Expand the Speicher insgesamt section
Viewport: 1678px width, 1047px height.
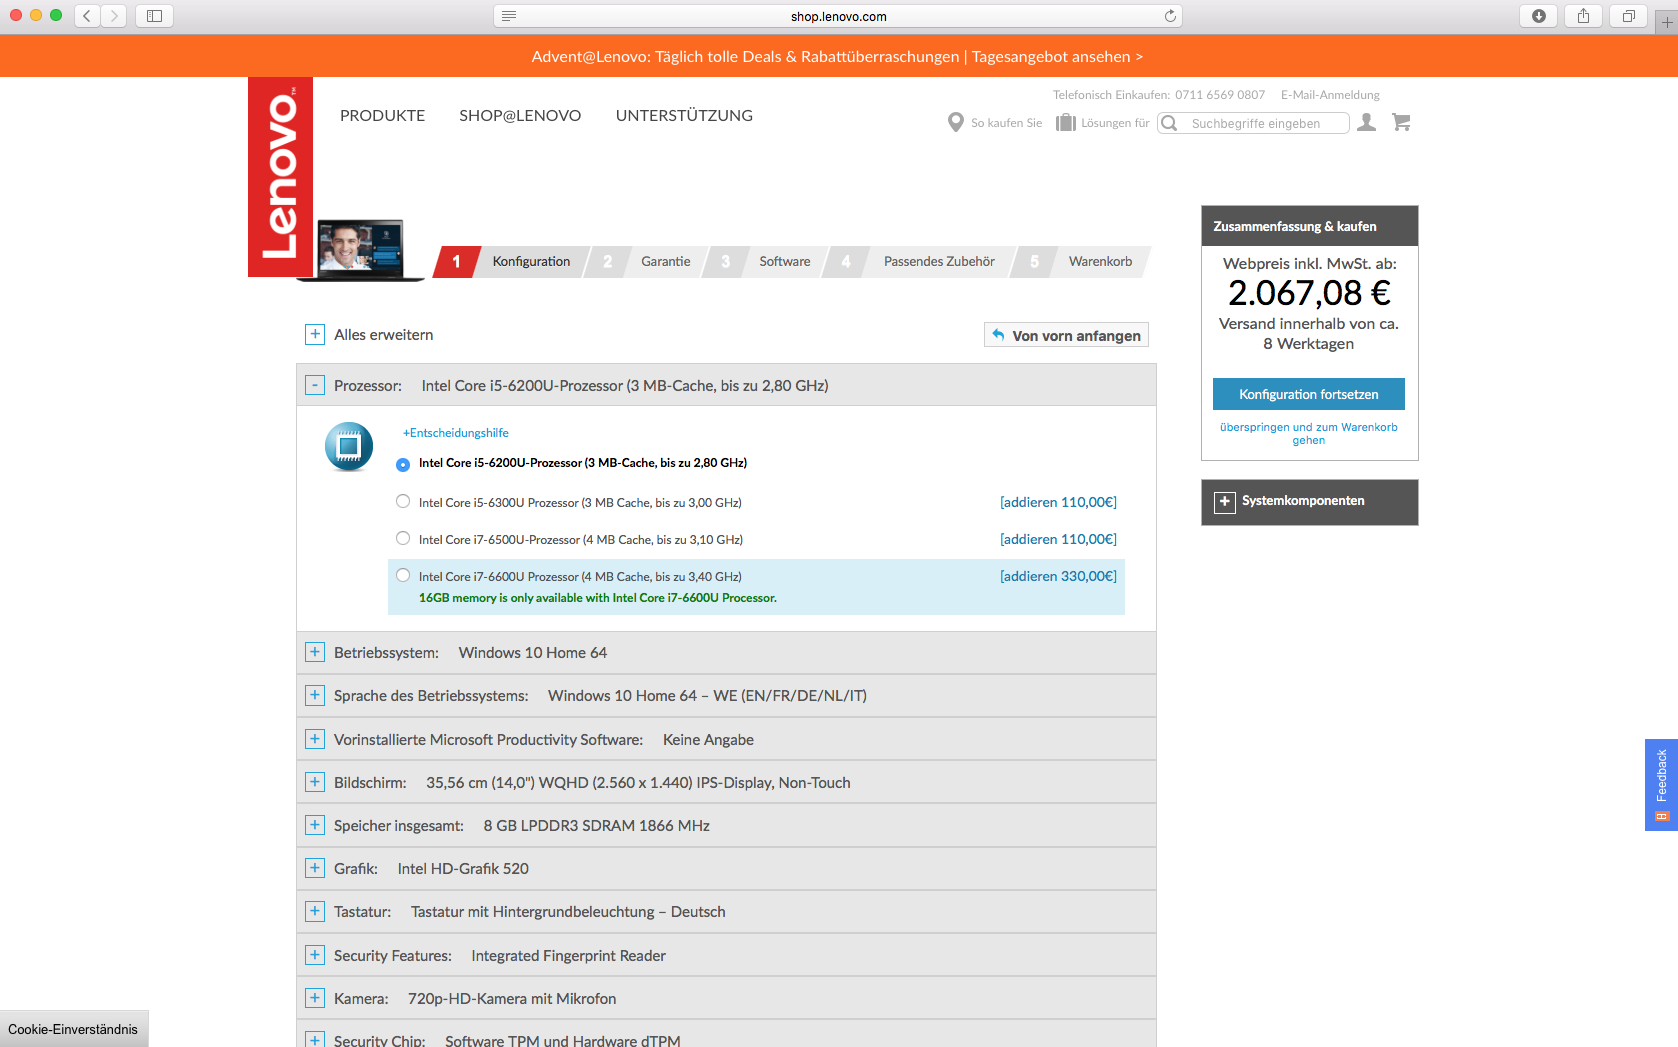(x=315, y=825)
